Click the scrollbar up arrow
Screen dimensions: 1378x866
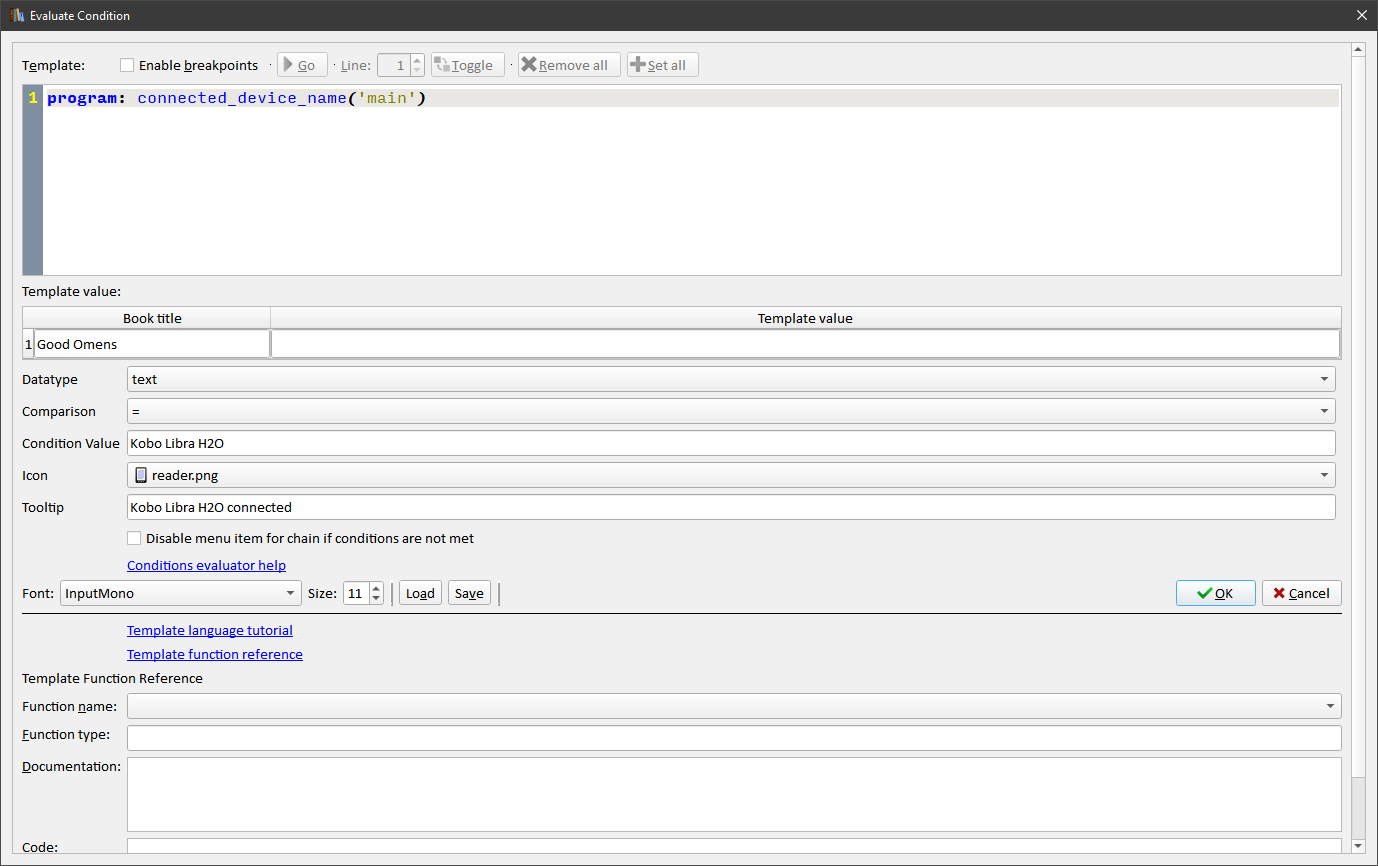click(1358, 49)
